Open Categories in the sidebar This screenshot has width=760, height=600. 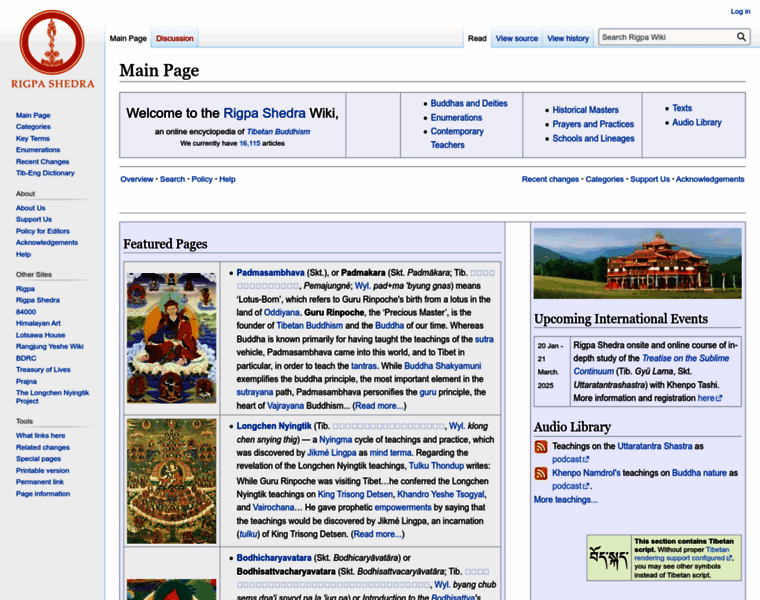click(33, 126)
